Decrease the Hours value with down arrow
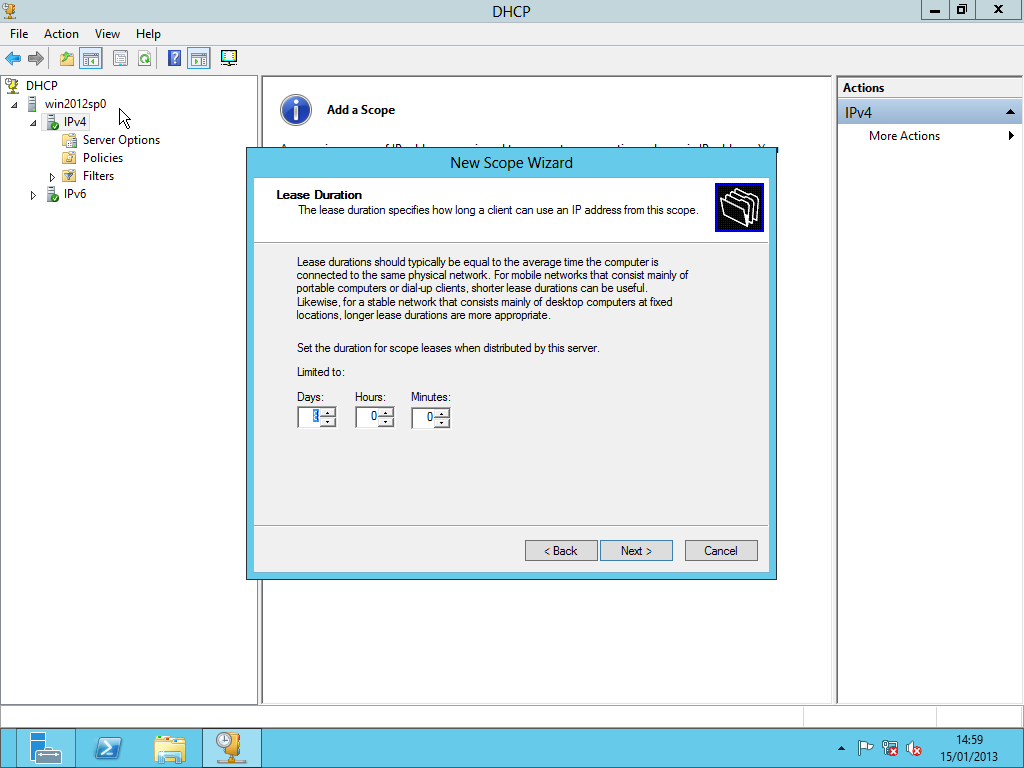The height and width of the screenshot is (768, 1024). (385, 422)
